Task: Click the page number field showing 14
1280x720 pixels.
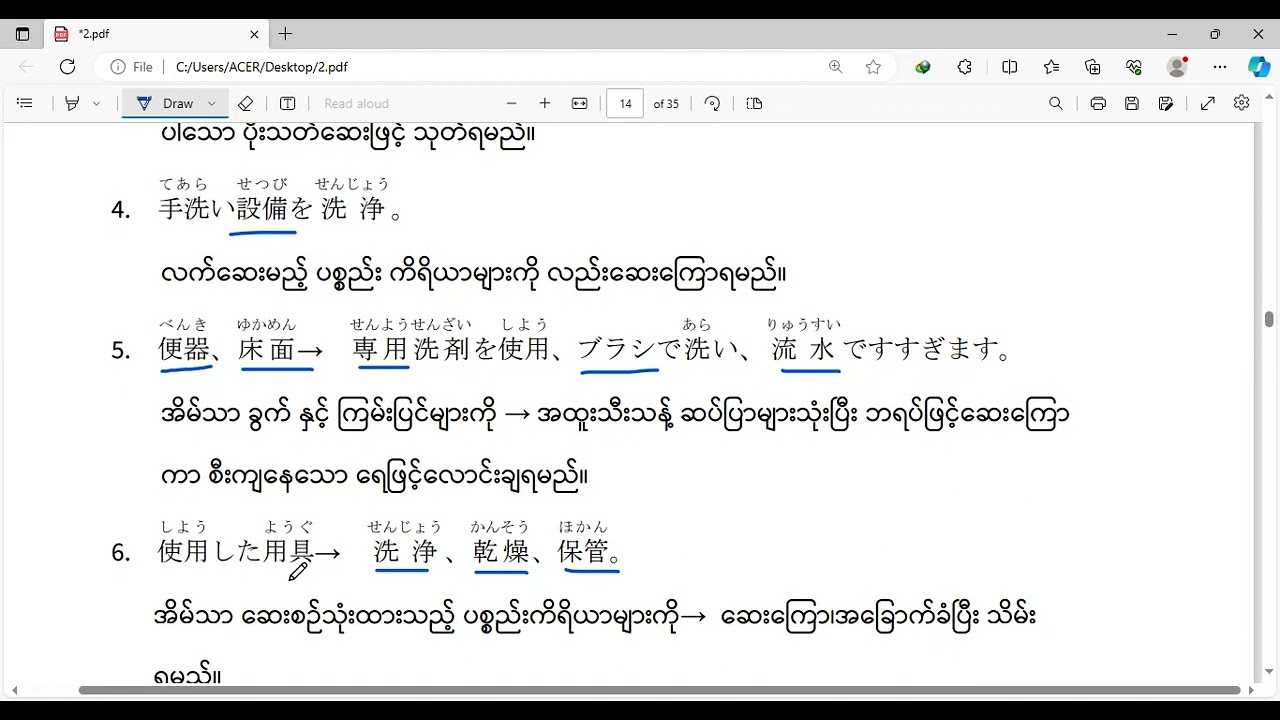Action: tap(625, 103)
